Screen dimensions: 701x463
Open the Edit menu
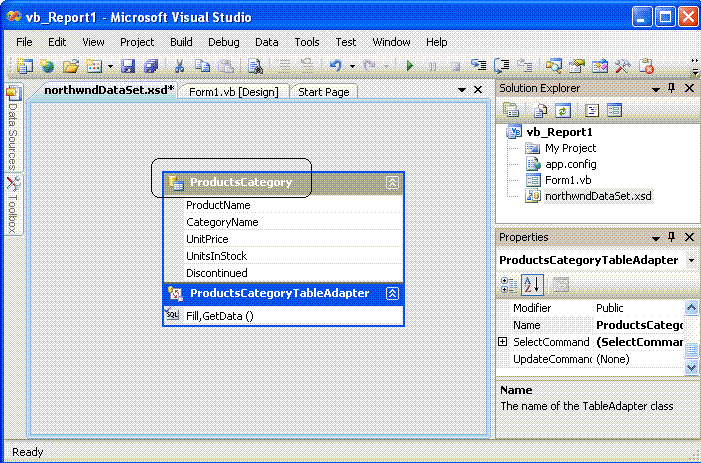tap(57, 42)
